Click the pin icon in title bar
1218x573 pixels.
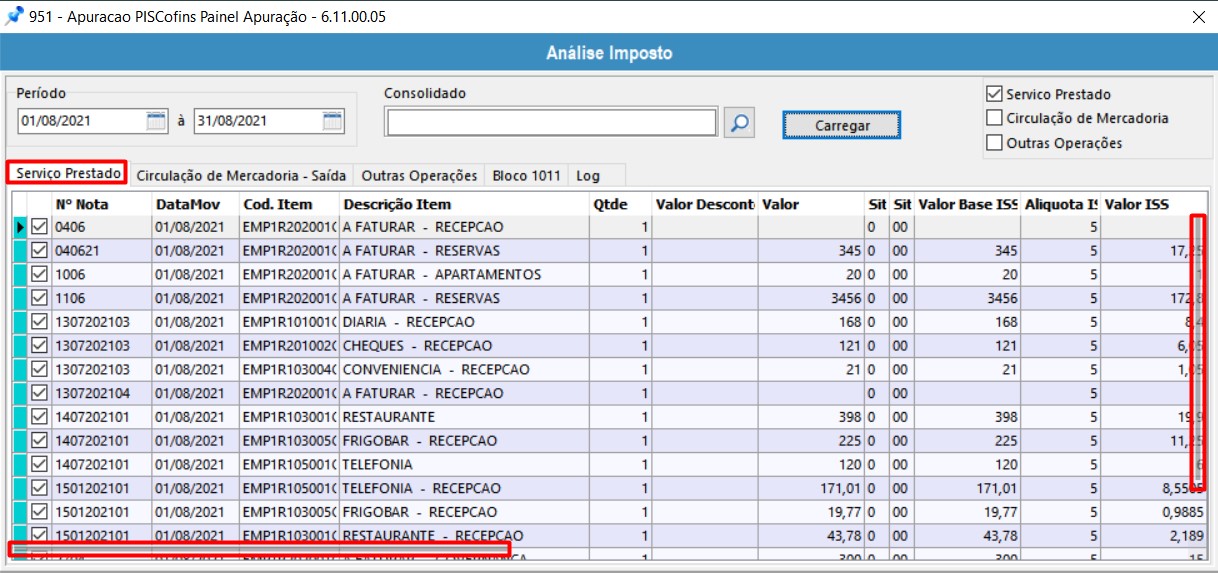(15, 16)
